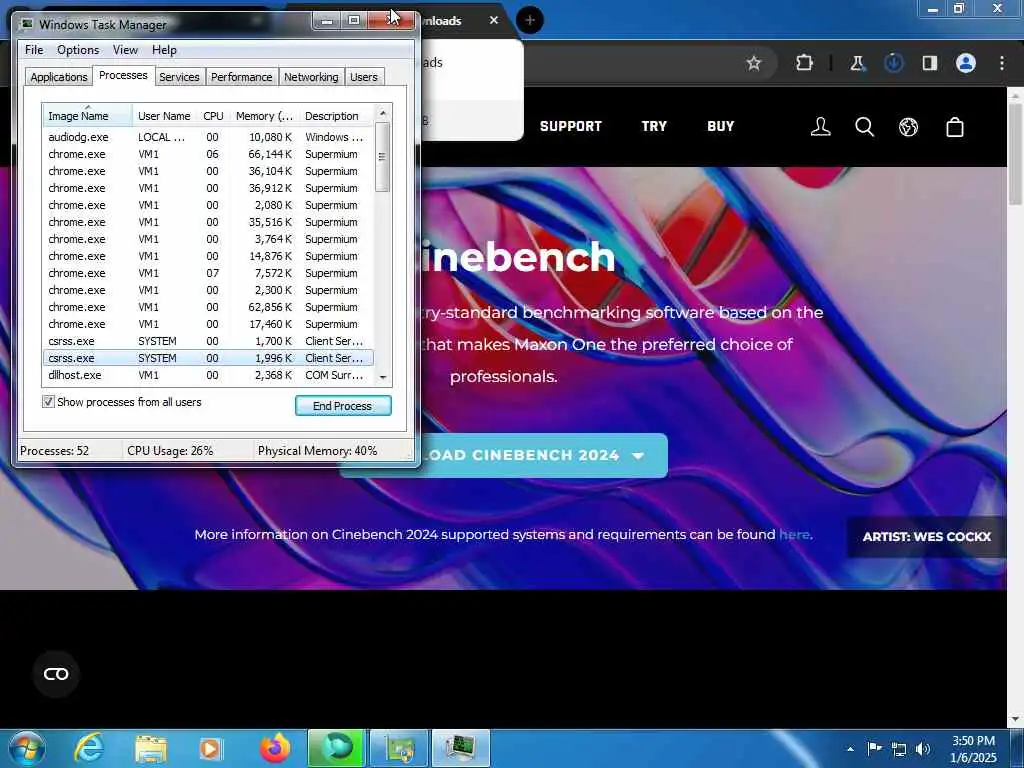Select the Processes tab

click(123, 75)
